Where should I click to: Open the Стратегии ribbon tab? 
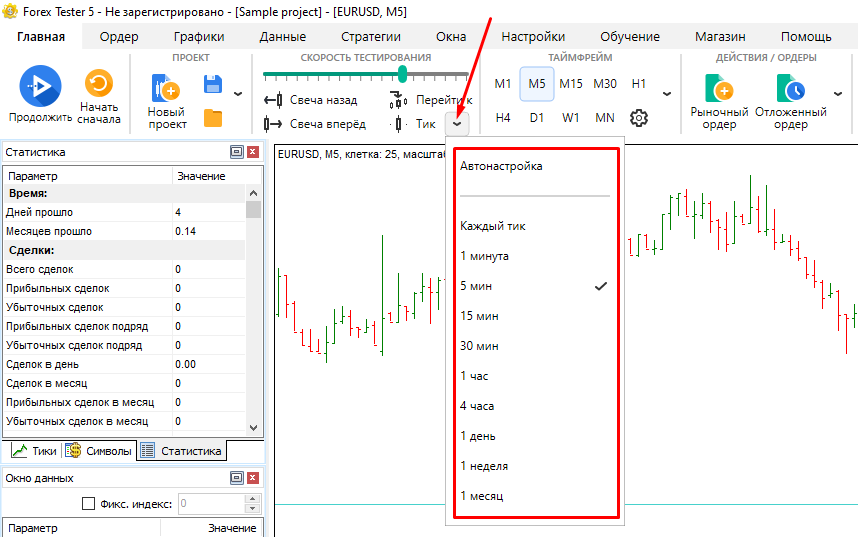[x=370, y=37]
